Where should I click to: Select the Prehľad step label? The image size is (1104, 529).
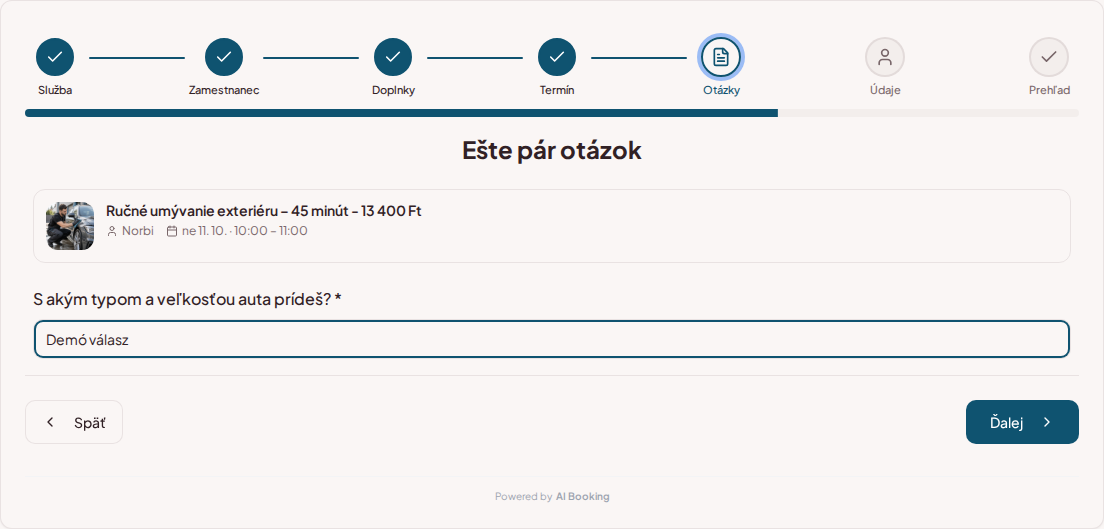coord(1049,90)
